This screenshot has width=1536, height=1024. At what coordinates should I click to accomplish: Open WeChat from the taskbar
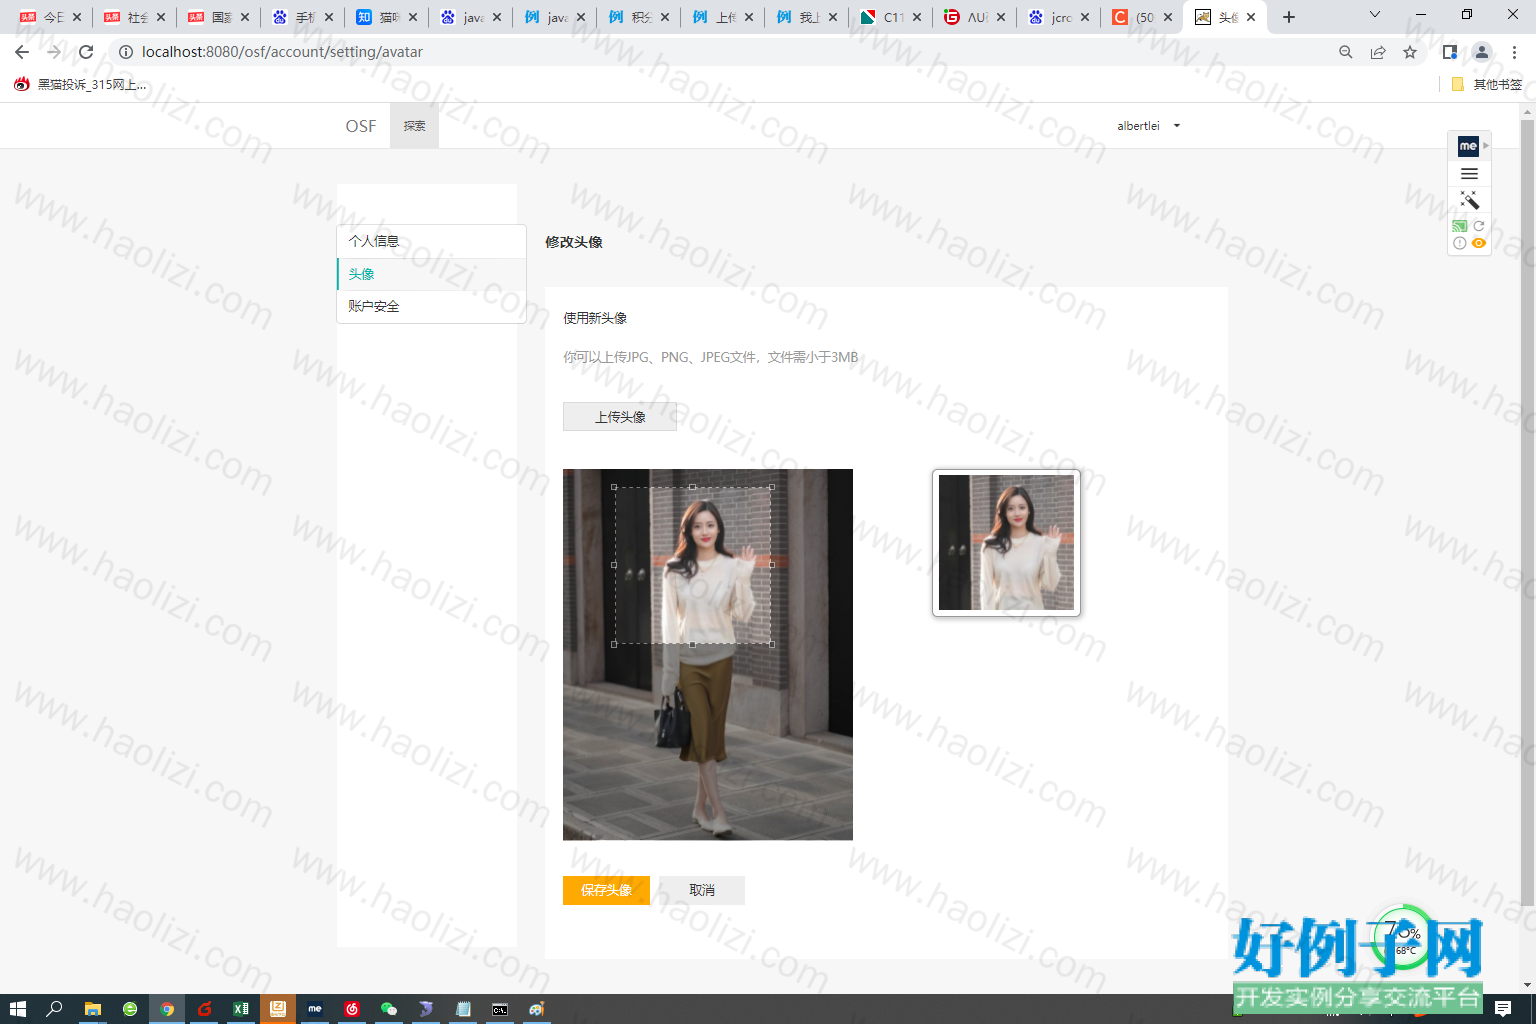pos(389,1009)
